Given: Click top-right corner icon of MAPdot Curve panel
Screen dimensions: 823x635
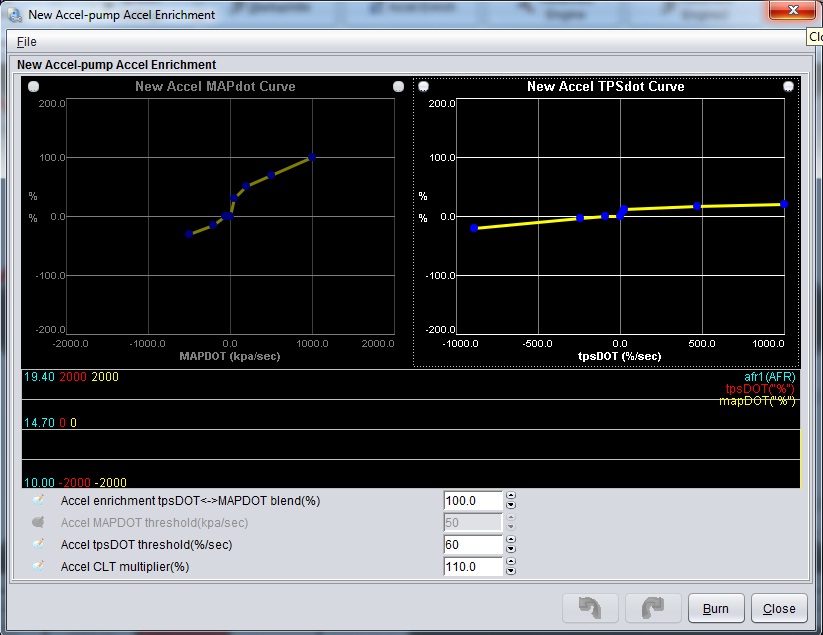Looking at the screenshot, I should [398, 86].
